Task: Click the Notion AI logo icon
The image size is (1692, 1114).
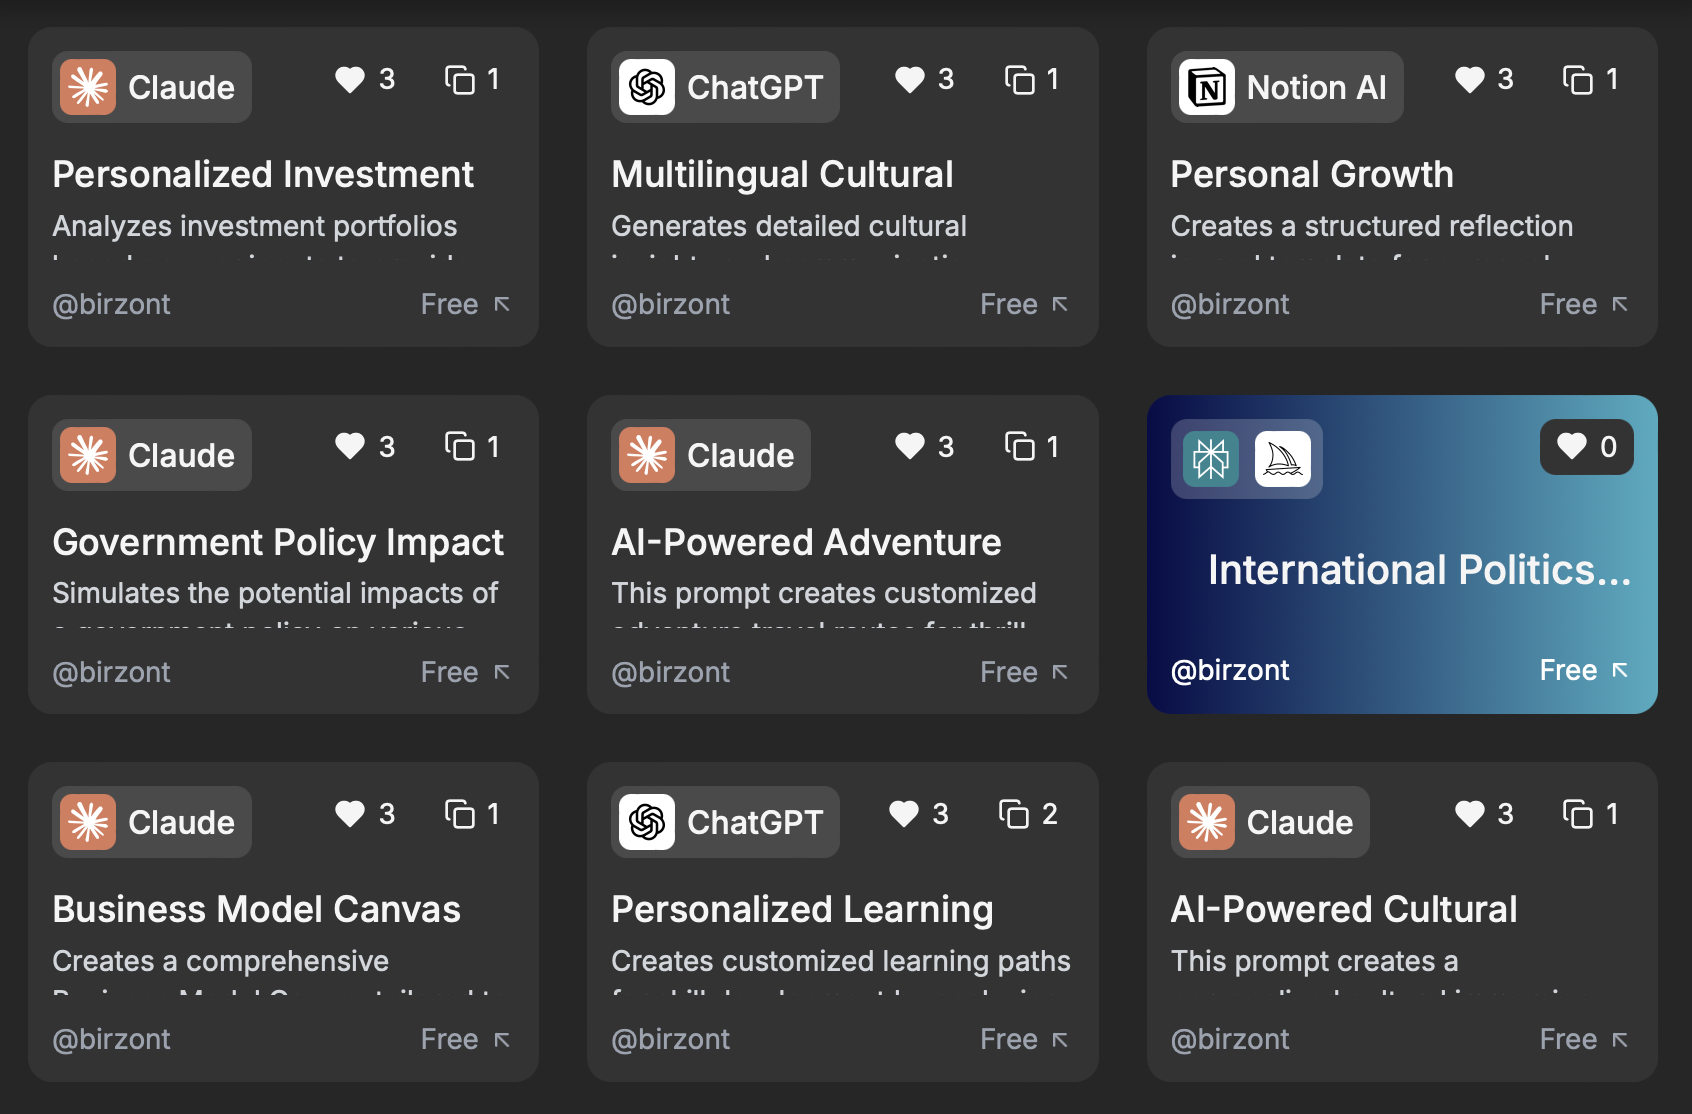Action: pos(1207,87)
